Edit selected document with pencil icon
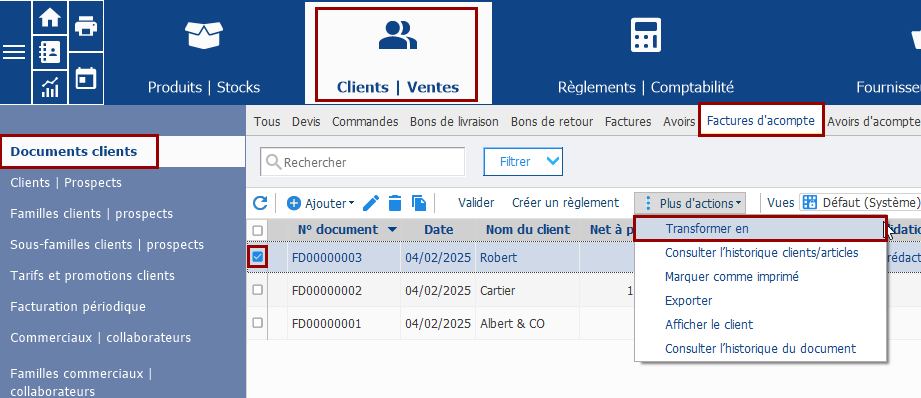Screen dimensions: 921x398 point(371,203)
